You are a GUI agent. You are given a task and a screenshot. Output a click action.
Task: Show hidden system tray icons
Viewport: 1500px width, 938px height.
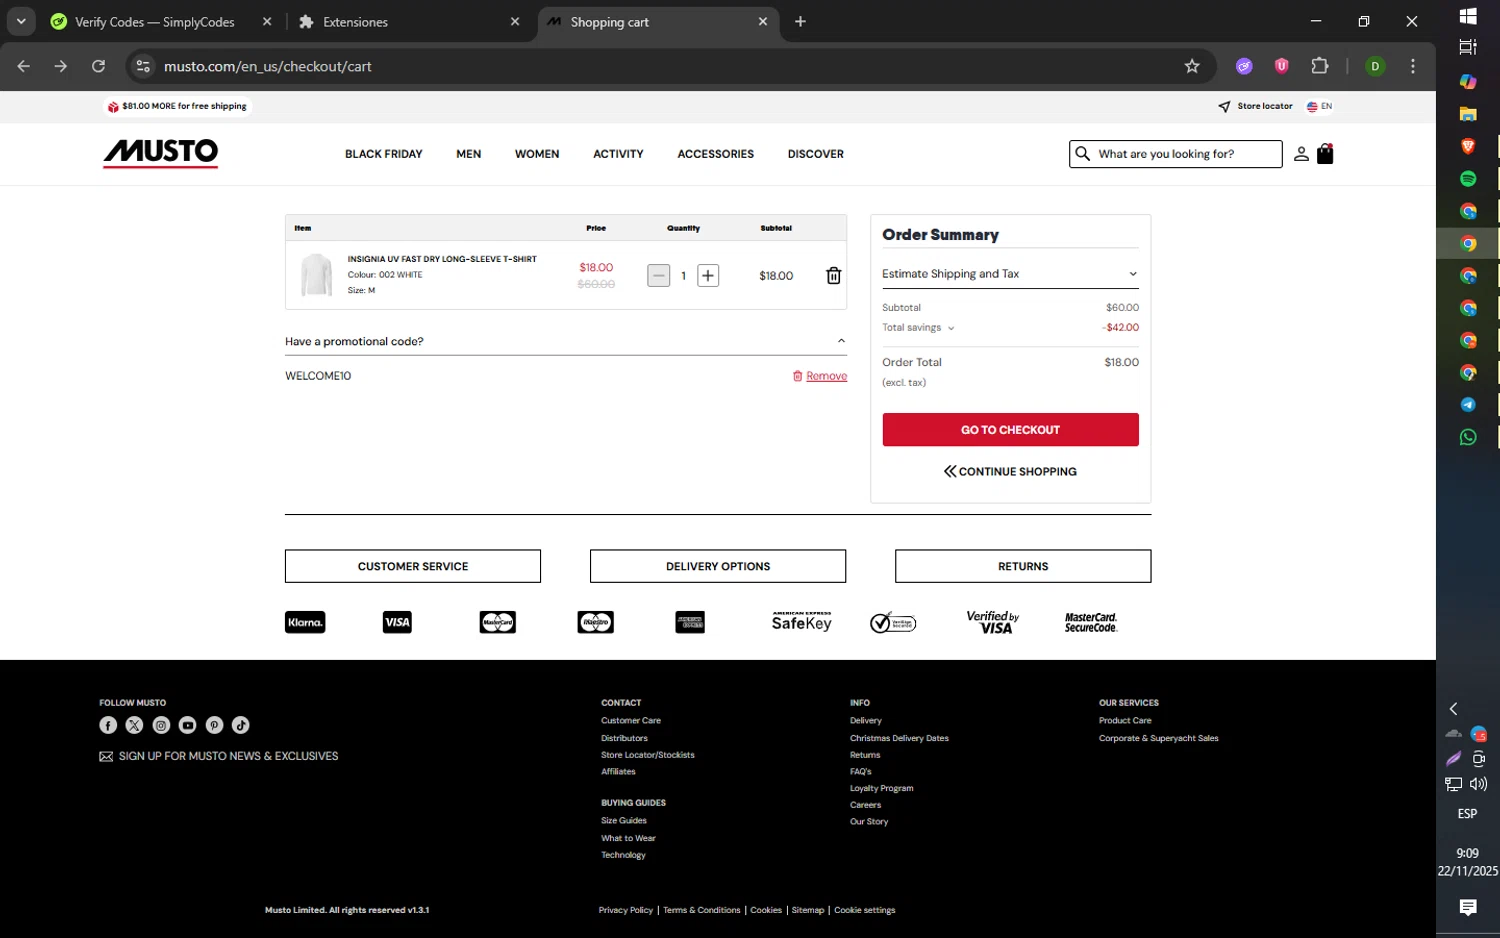point(1453,709)
